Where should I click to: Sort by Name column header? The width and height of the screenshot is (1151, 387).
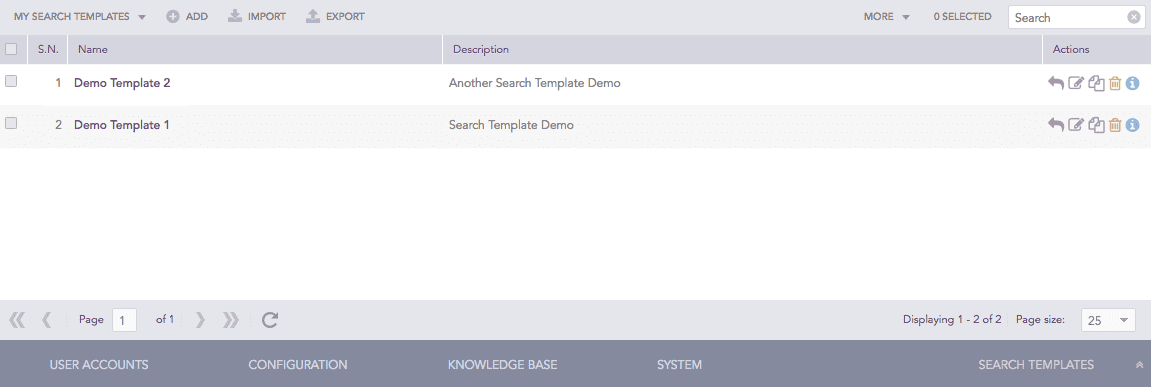click(255, 49)
